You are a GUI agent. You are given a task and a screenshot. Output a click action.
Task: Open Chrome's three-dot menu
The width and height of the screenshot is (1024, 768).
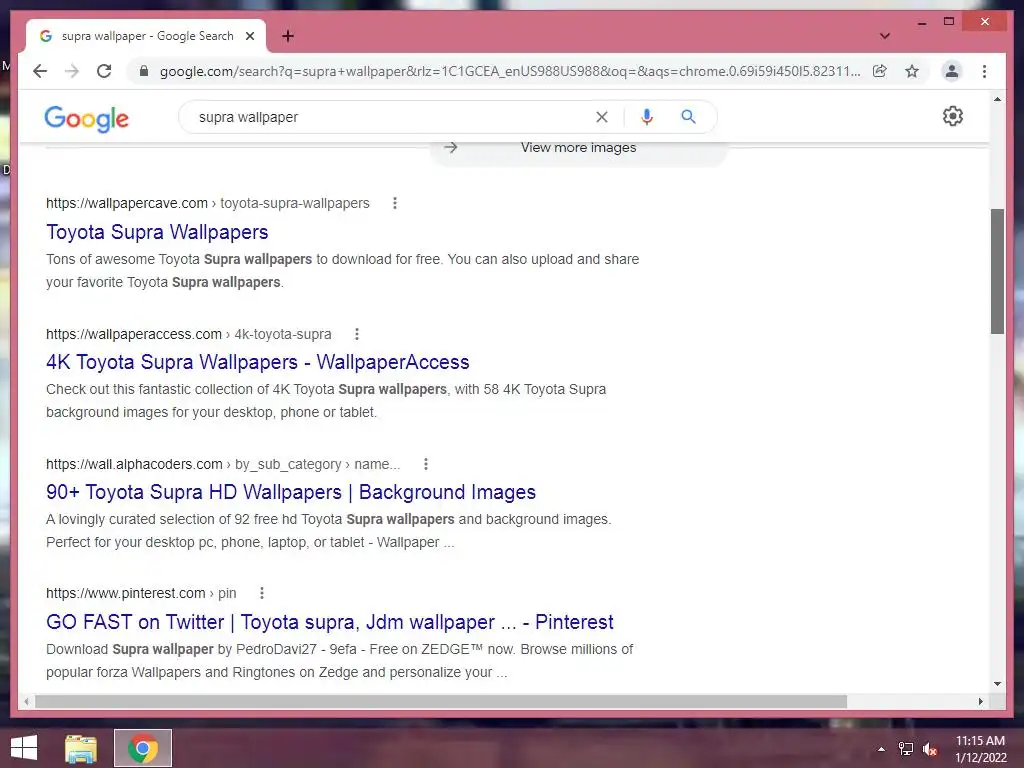coord(984,71)
